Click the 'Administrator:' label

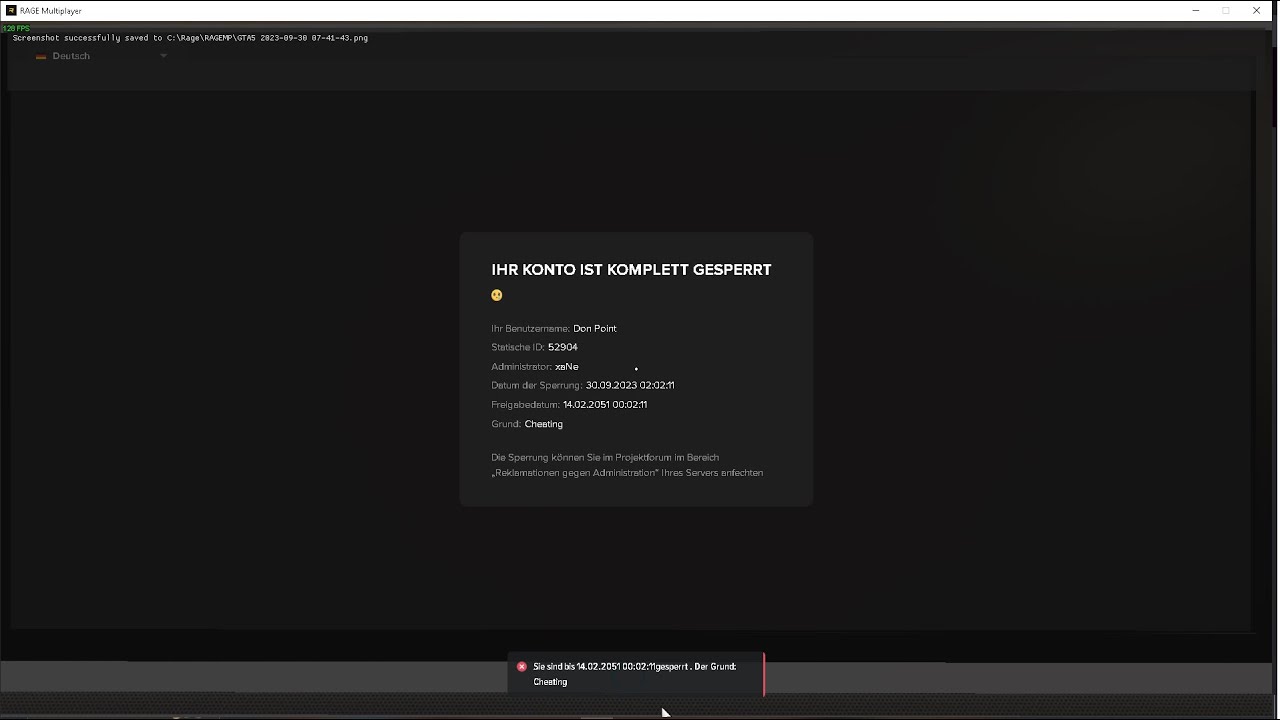pyautogui.click(x=522, y=367)
